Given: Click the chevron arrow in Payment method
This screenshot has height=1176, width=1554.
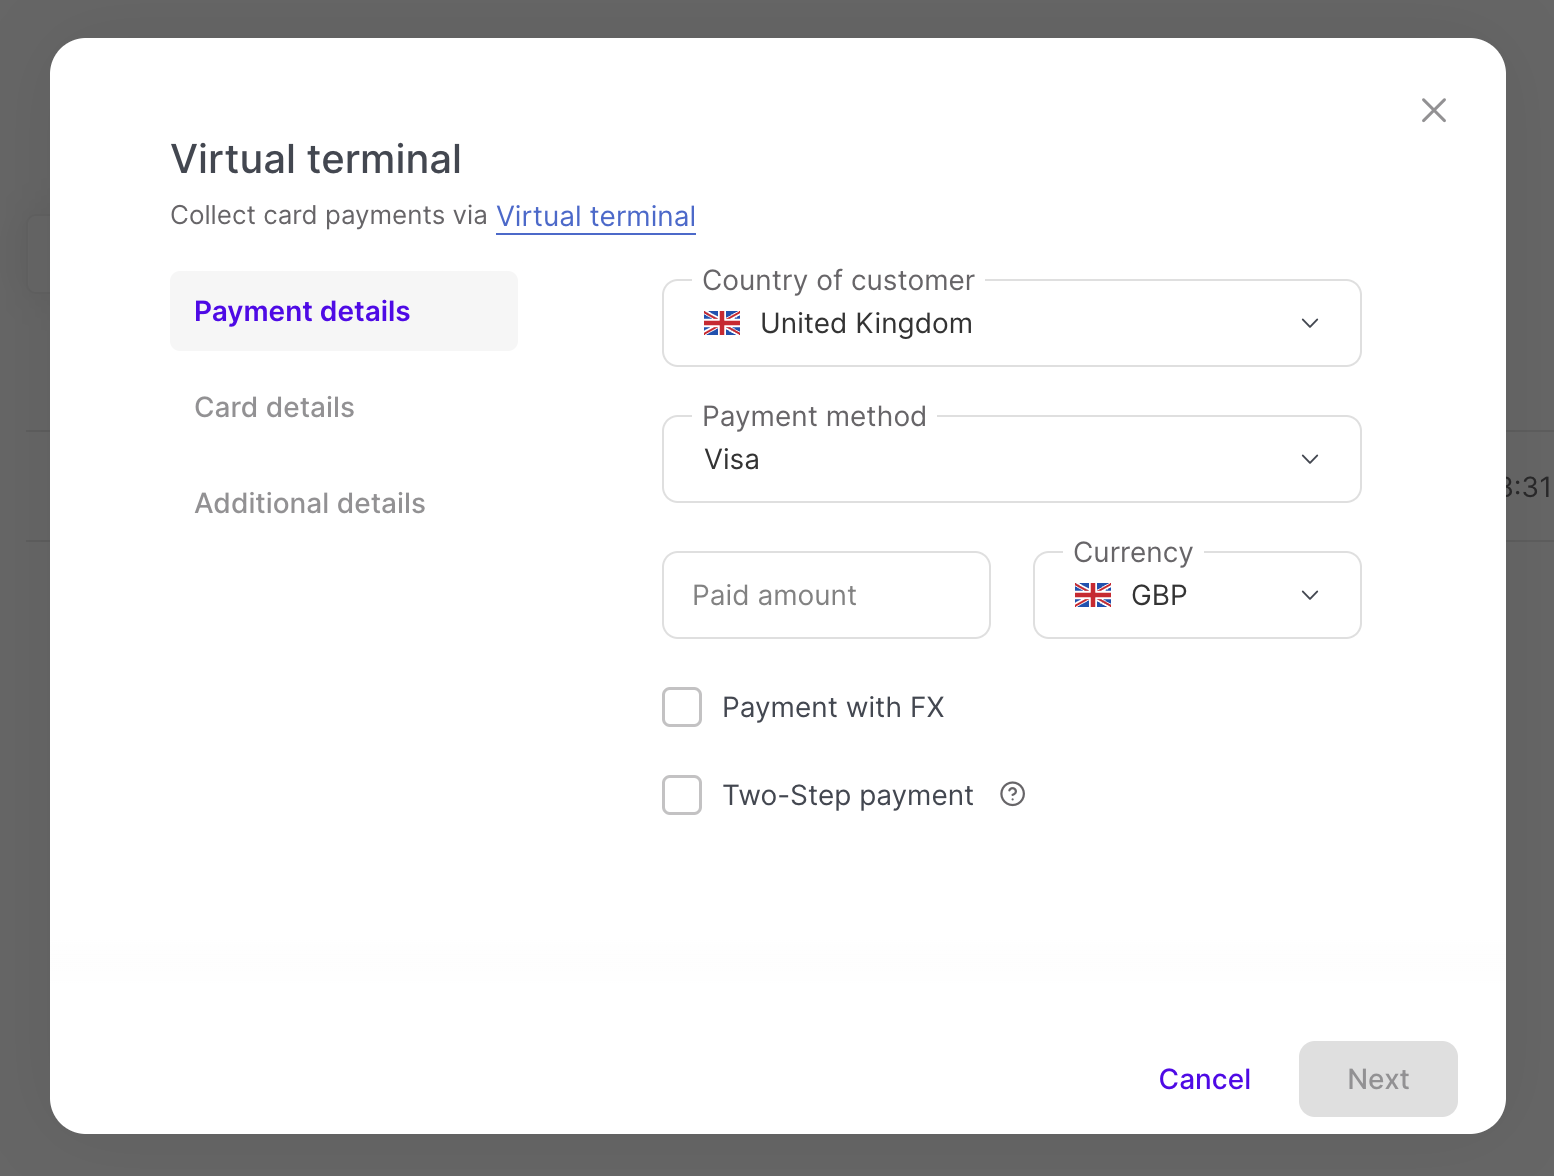Looking at the screenshot, I should pyautogui.click(x=1309, y=459).
